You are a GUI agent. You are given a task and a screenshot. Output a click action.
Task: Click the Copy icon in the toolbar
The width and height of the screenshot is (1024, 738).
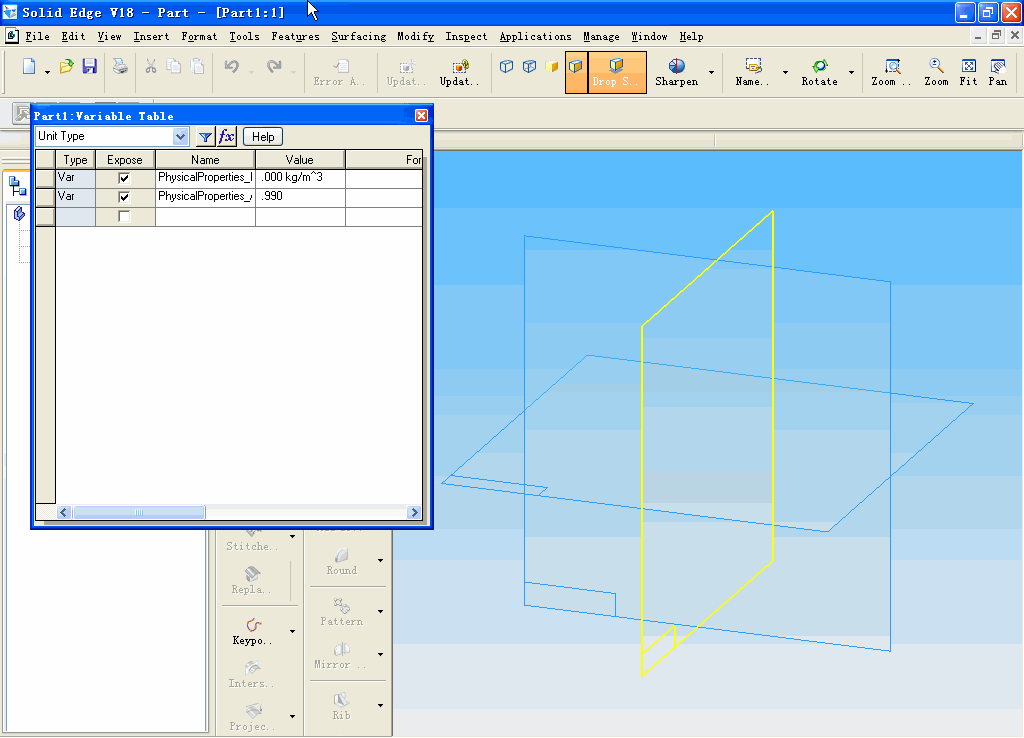coord(174,67)
